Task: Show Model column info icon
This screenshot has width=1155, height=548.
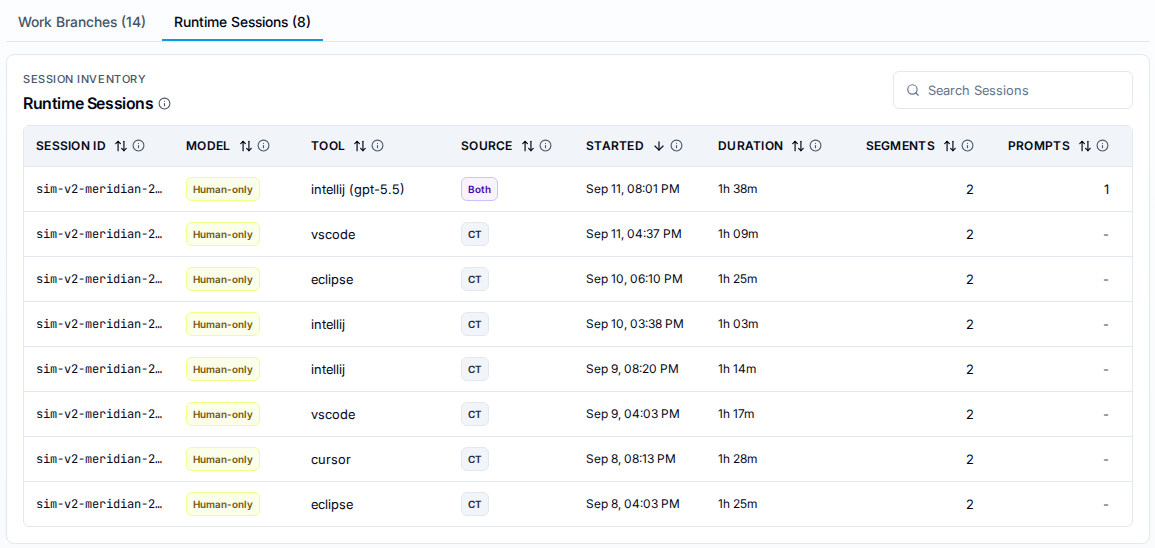Action: 264,146
